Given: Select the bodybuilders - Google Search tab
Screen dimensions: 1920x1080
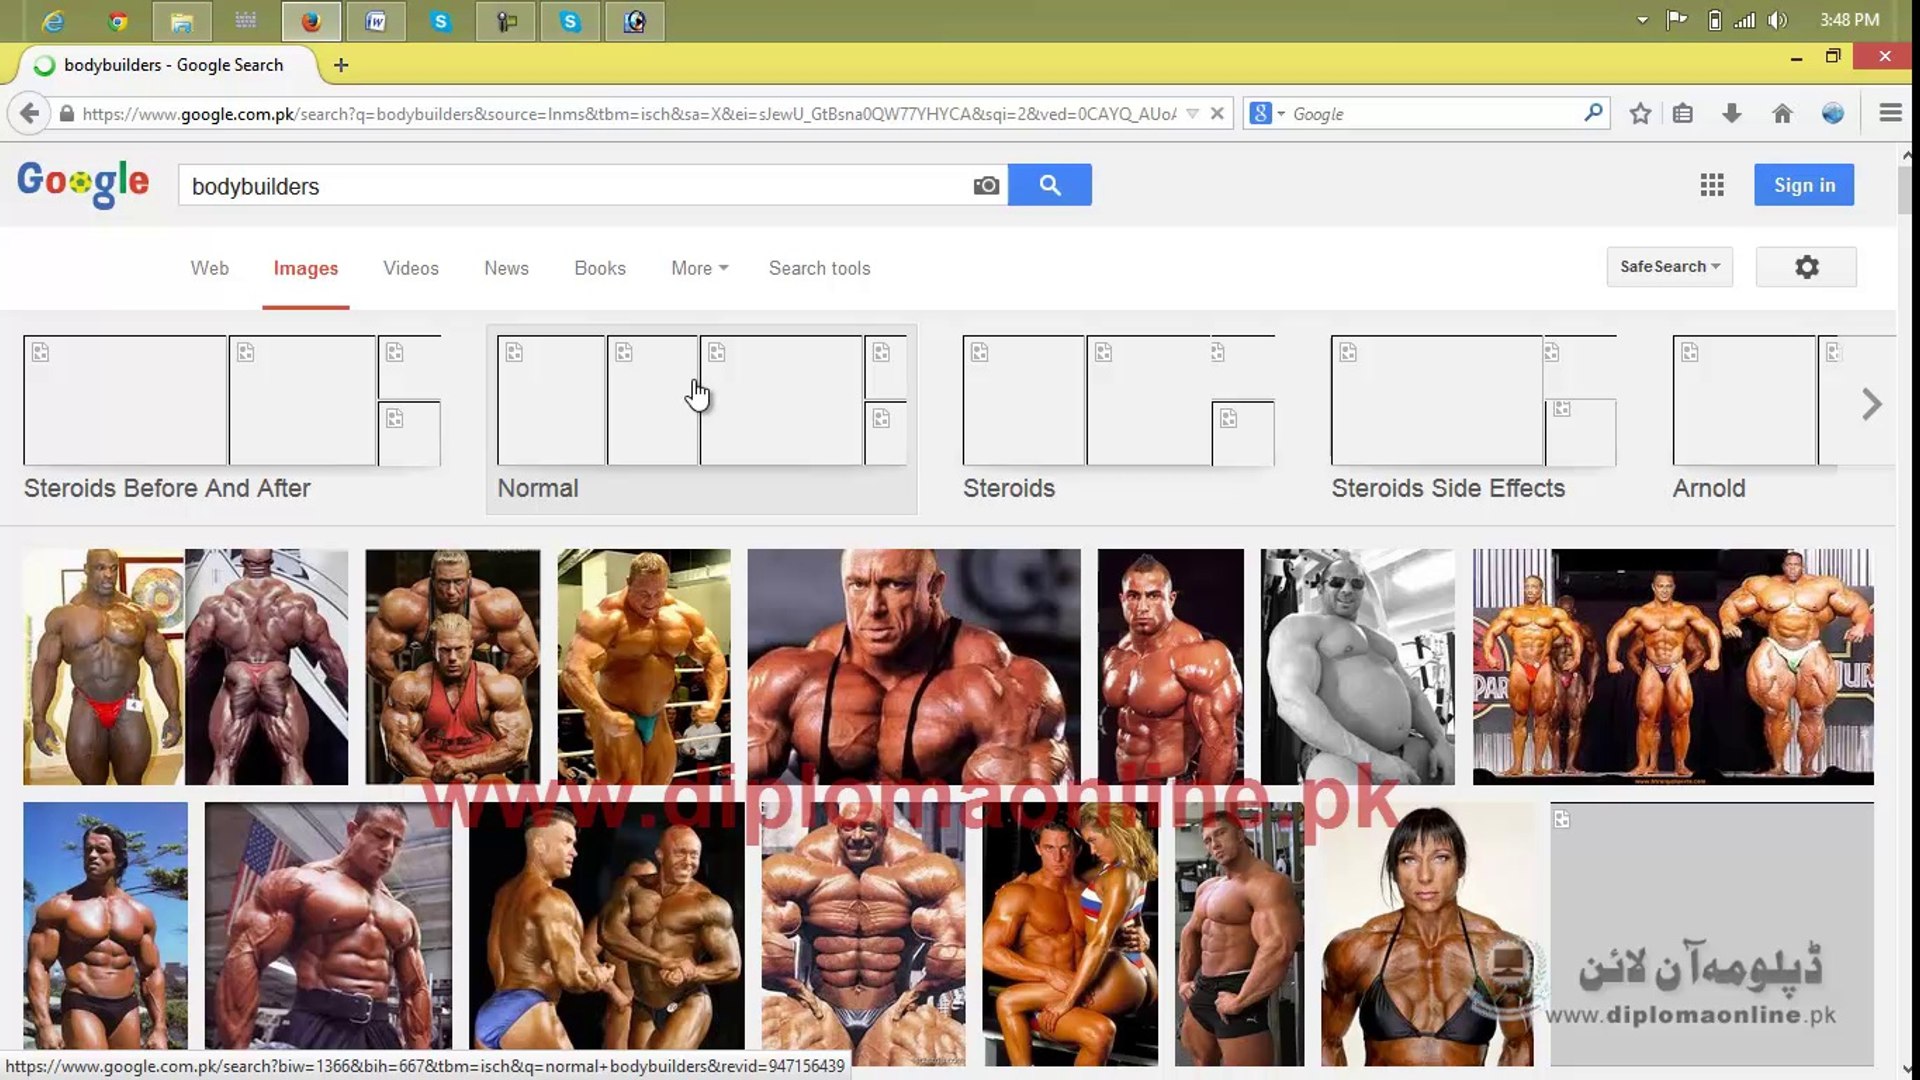Looking at the screenshot, I should coord(172,65).
